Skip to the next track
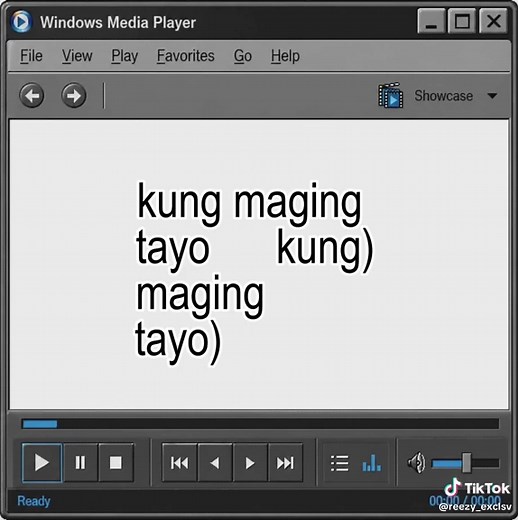This screenshot has height=520, width=518. pyautogui.click(x=285, y=463)
